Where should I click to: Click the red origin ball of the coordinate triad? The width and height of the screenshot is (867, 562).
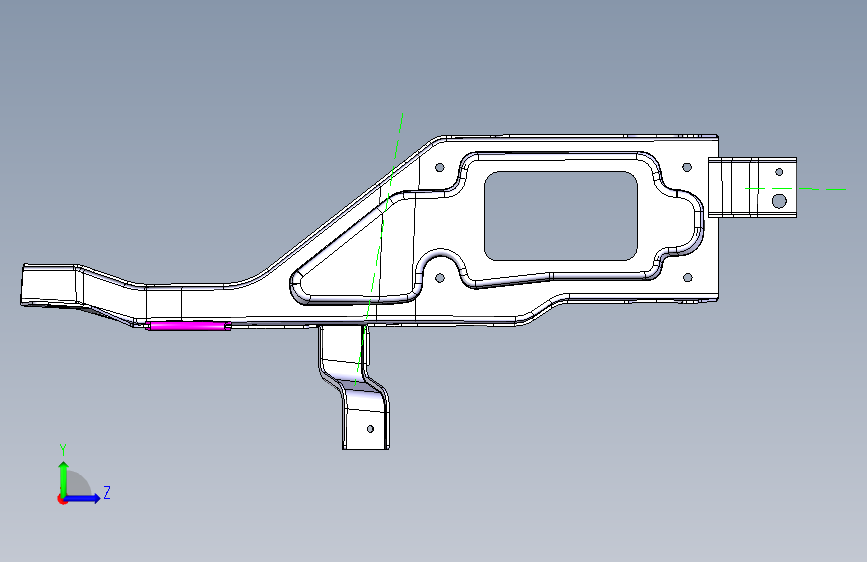[x=62, y=499]
